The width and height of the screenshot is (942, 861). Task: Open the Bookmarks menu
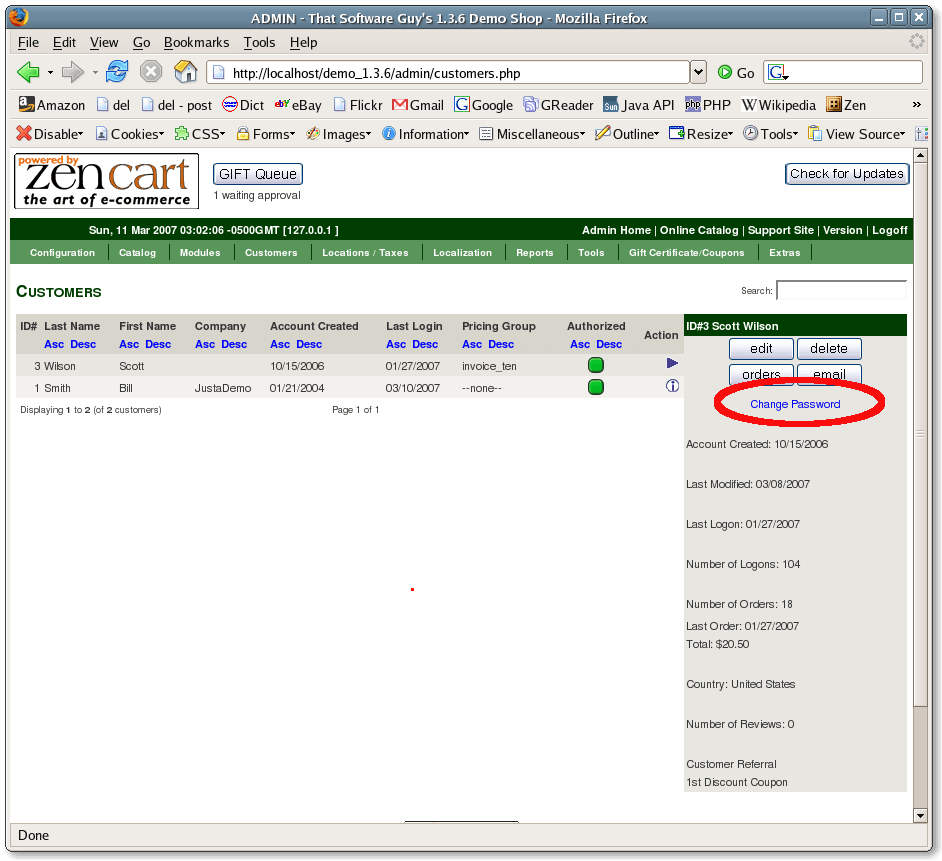coord(196,43)
